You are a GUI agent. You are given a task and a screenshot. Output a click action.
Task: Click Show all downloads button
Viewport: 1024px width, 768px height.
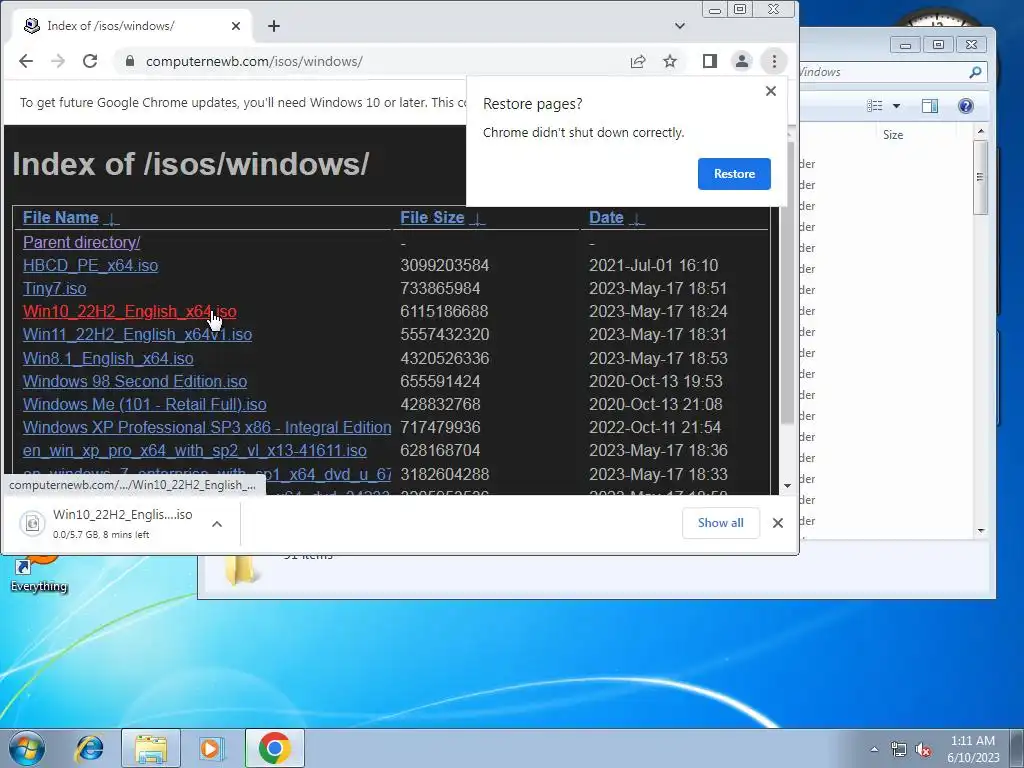720,523
